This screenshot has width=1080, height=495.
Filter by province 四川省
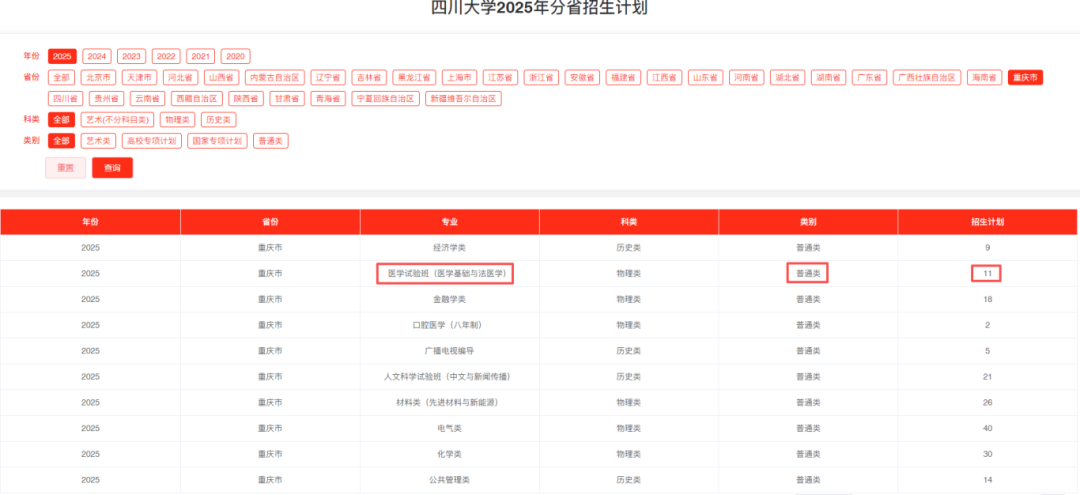(65, 99)
